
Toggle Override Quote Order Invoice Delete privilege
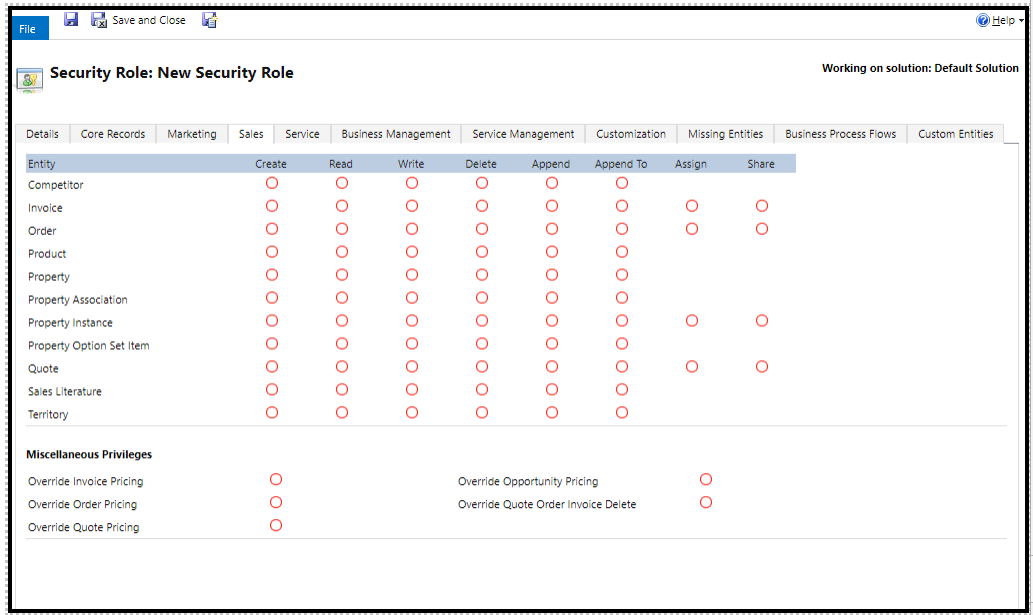[706, 502]
